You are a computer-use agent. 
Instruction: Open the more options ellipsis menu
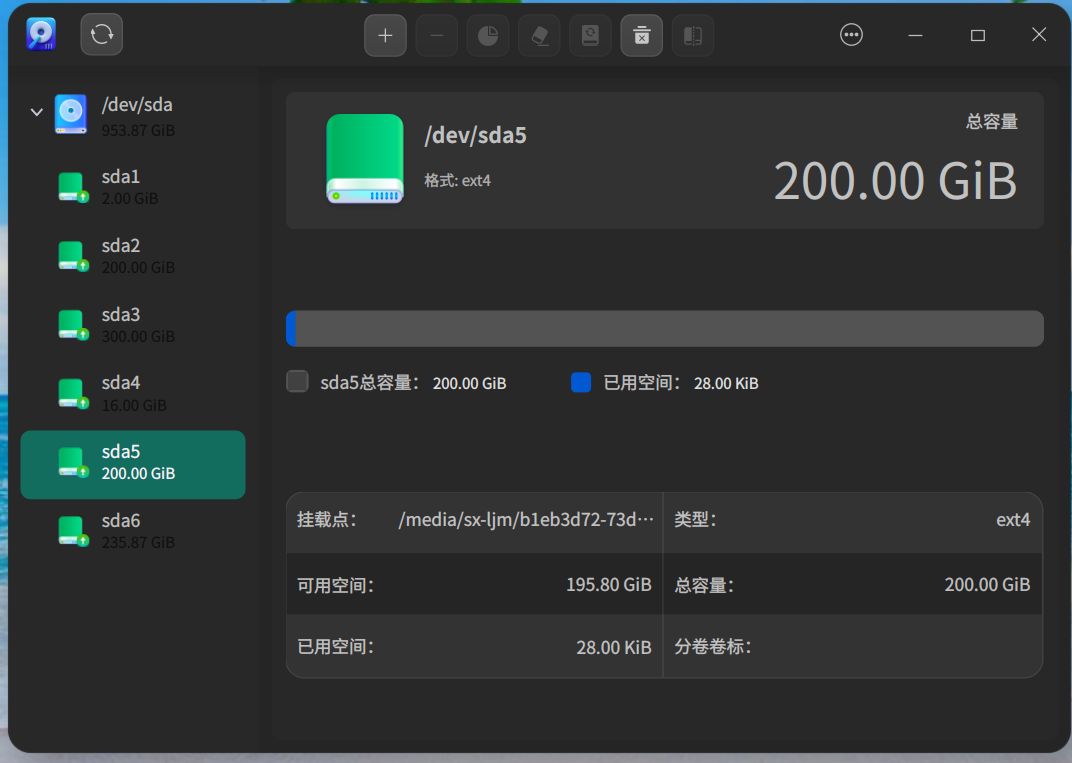[x=851, y=34]
